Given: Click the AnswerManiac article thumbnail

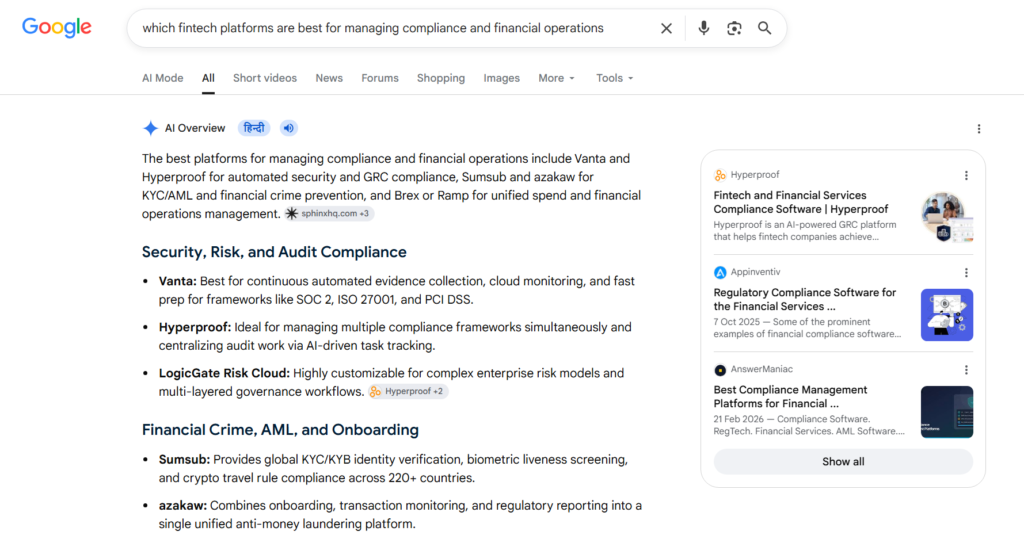Looking at the screenshot, I should click(947, 412).
